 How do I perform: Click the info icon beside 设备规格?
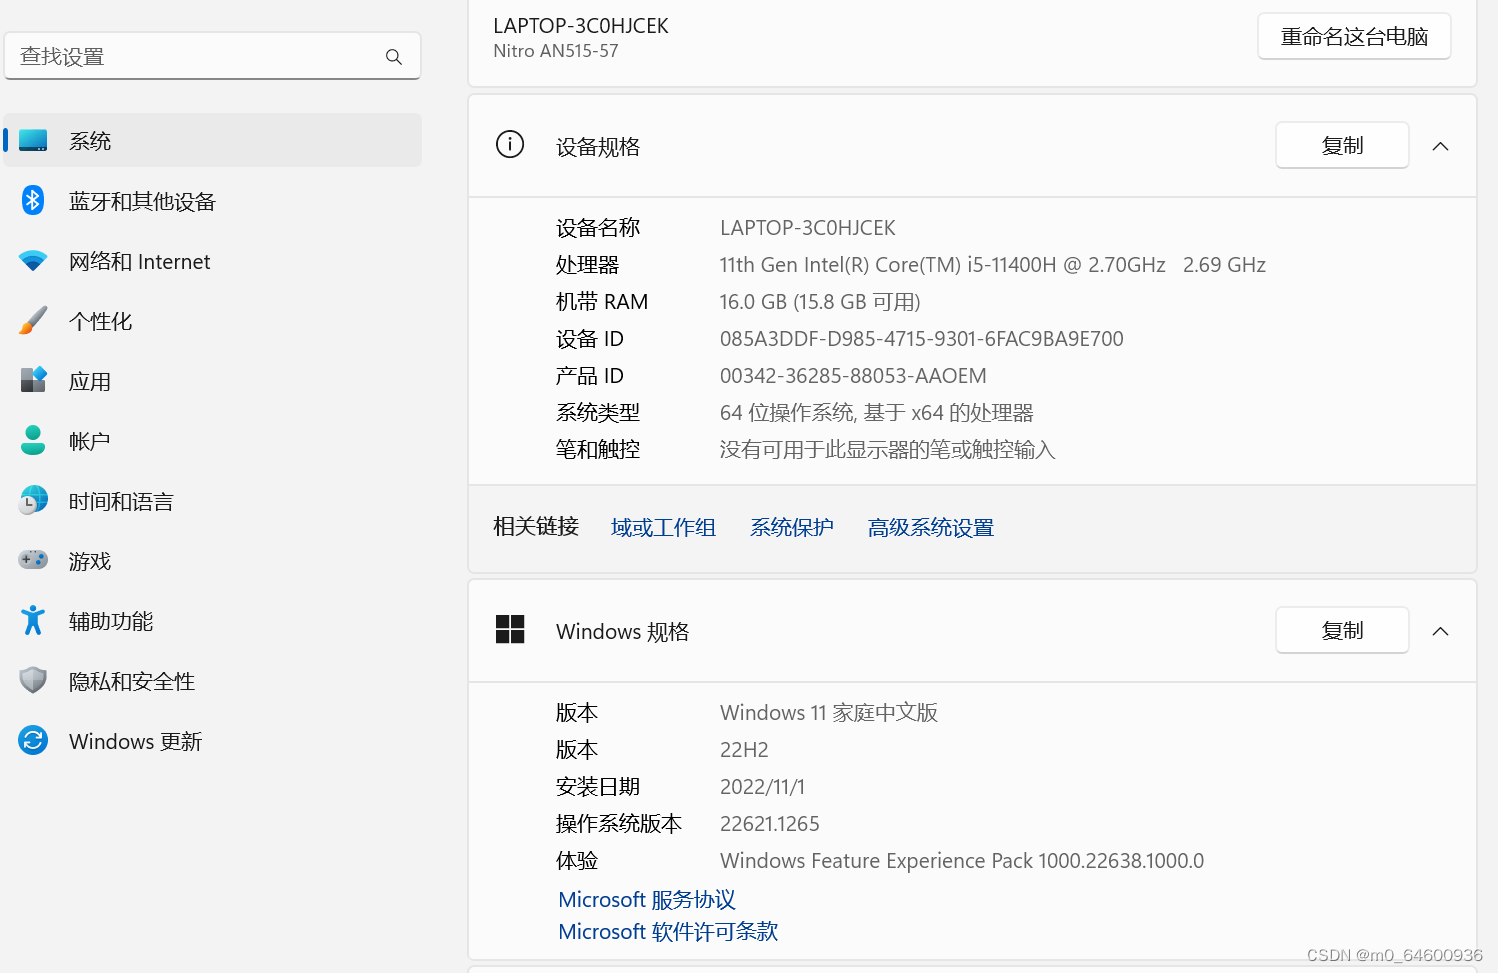[x=510, y=145]
